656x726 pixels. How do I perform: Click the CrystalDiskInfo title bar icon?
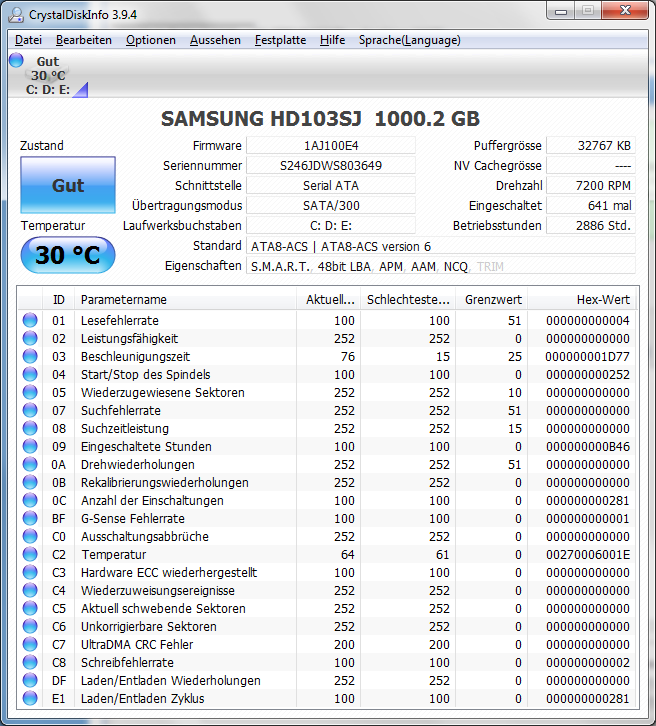tap(16, 15)
